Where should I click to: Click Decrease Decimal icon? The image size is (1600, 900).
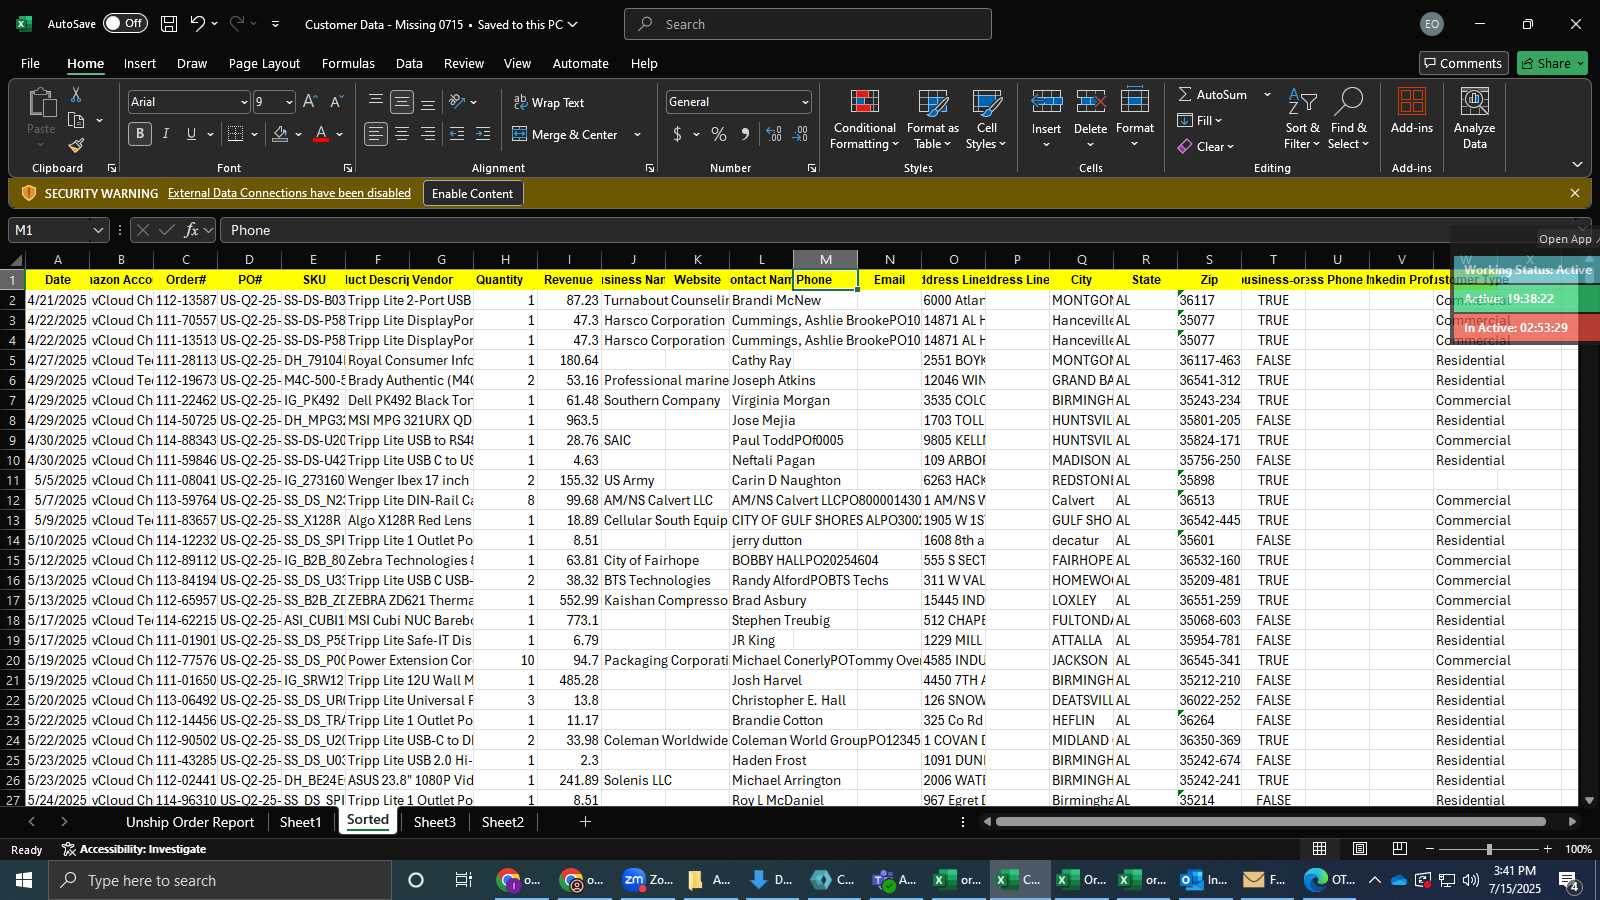[x=800, y=134]
